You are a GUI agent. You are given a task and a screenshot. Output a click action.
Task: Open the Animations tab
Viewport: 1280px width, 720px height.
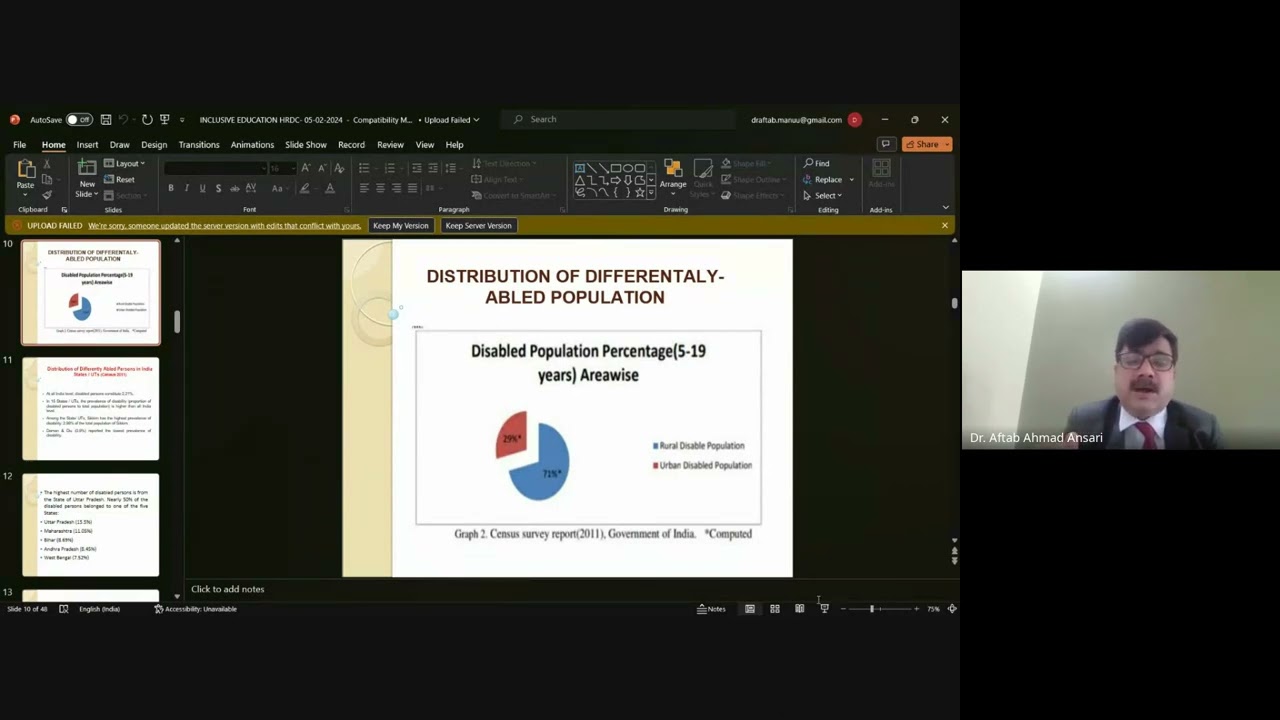click(252, 145)
